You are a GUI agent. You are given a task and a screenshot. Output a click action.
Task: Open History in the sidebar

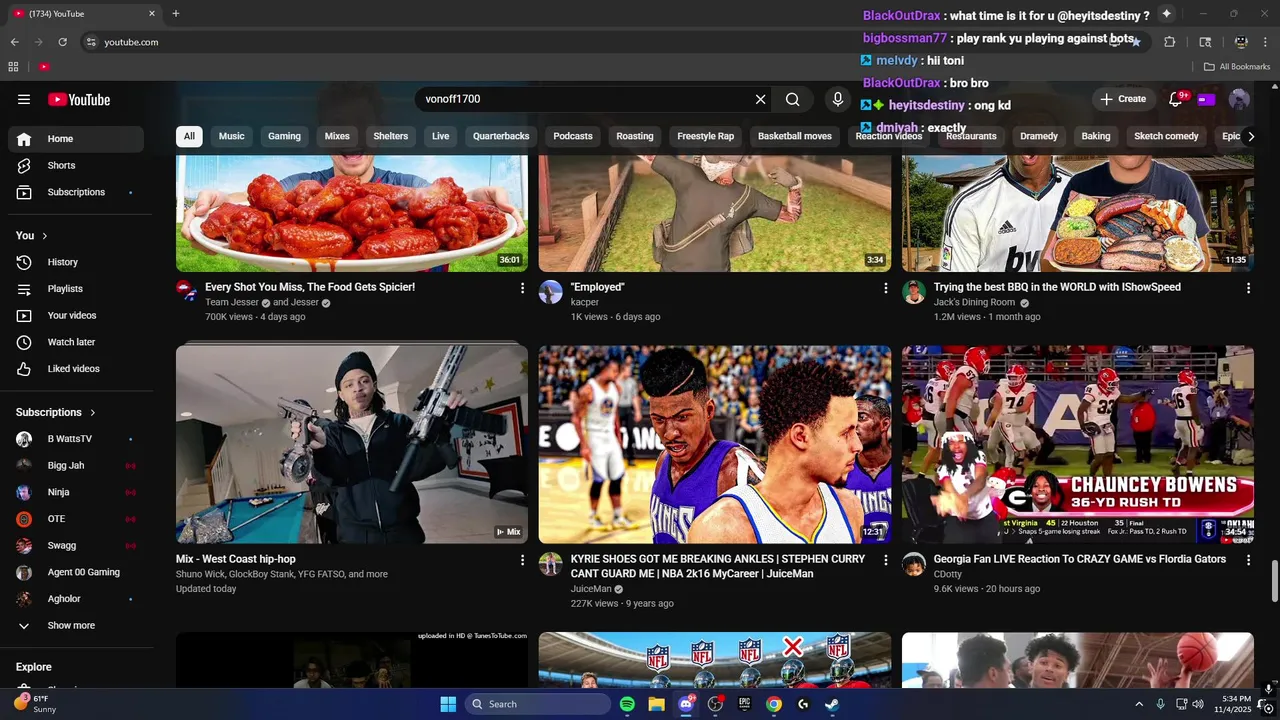pos(76,262)
